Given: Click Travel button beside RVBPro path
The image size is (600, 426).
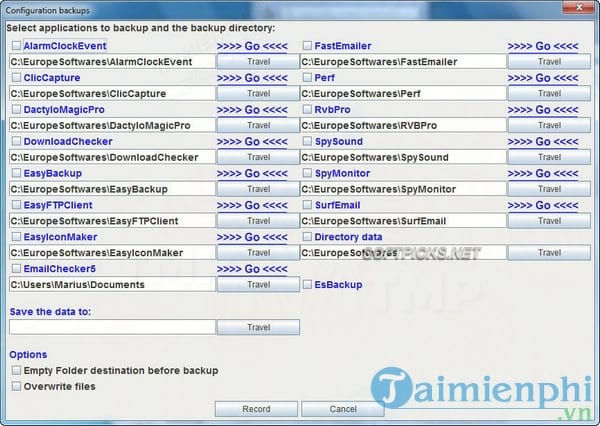Looking at the screenshot, I should [x=549, y=125].
